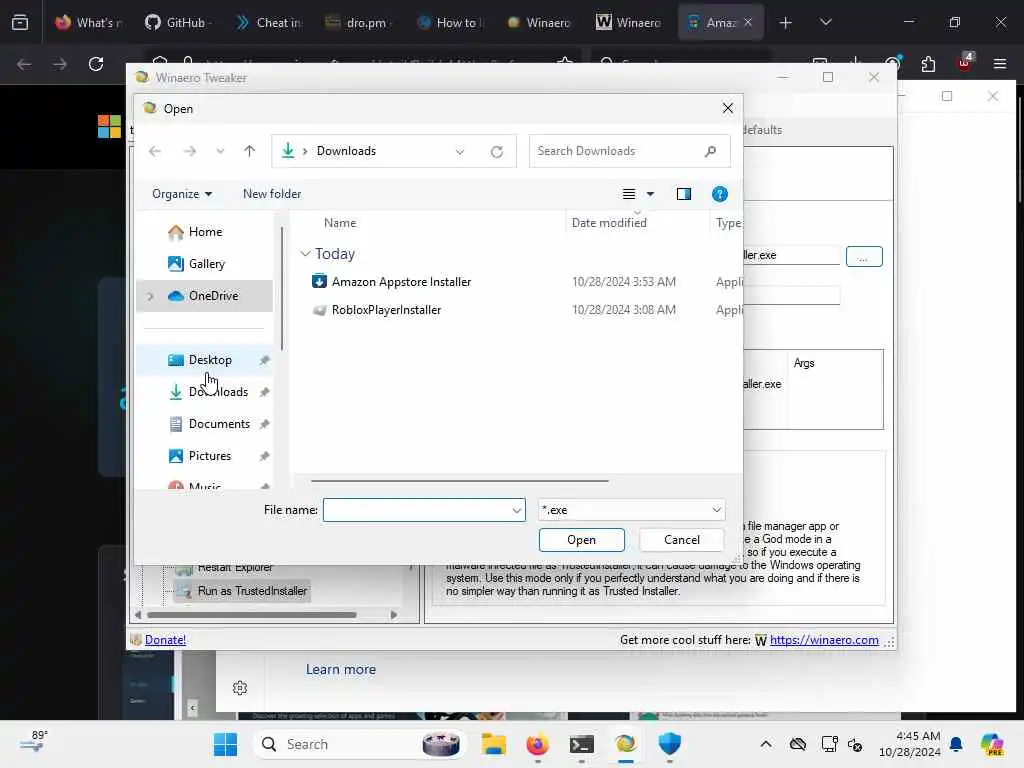This screenshot has width=1024, height=768.
Task: Select RobloxPlayerInstaller file
Action: (386, 310)
